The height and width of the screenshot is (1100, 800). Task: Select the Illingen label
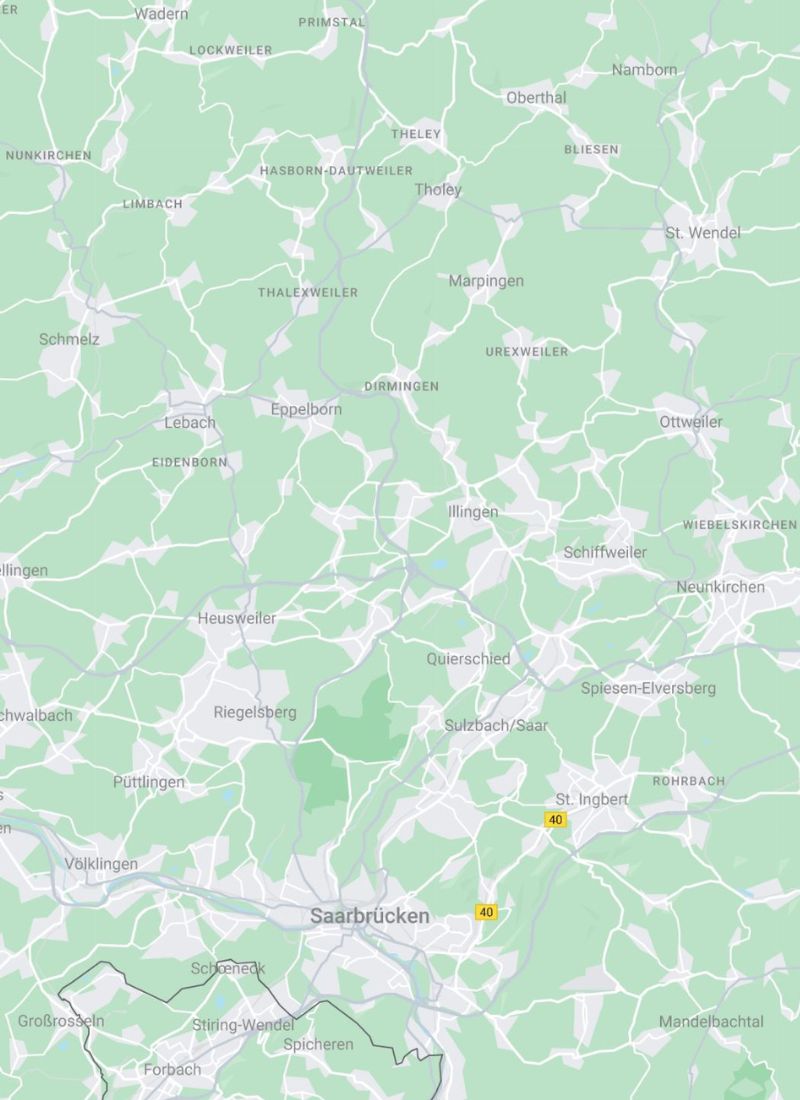[473, 513]
